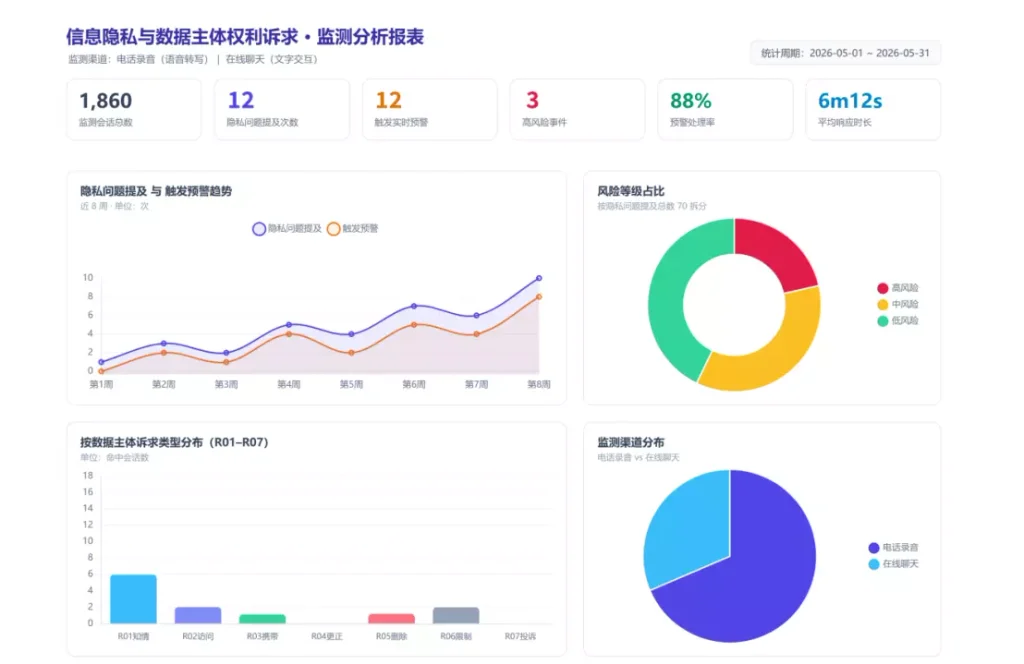Open the 3 高风险事件 card
1024x664 pixels.
[577, 110]
